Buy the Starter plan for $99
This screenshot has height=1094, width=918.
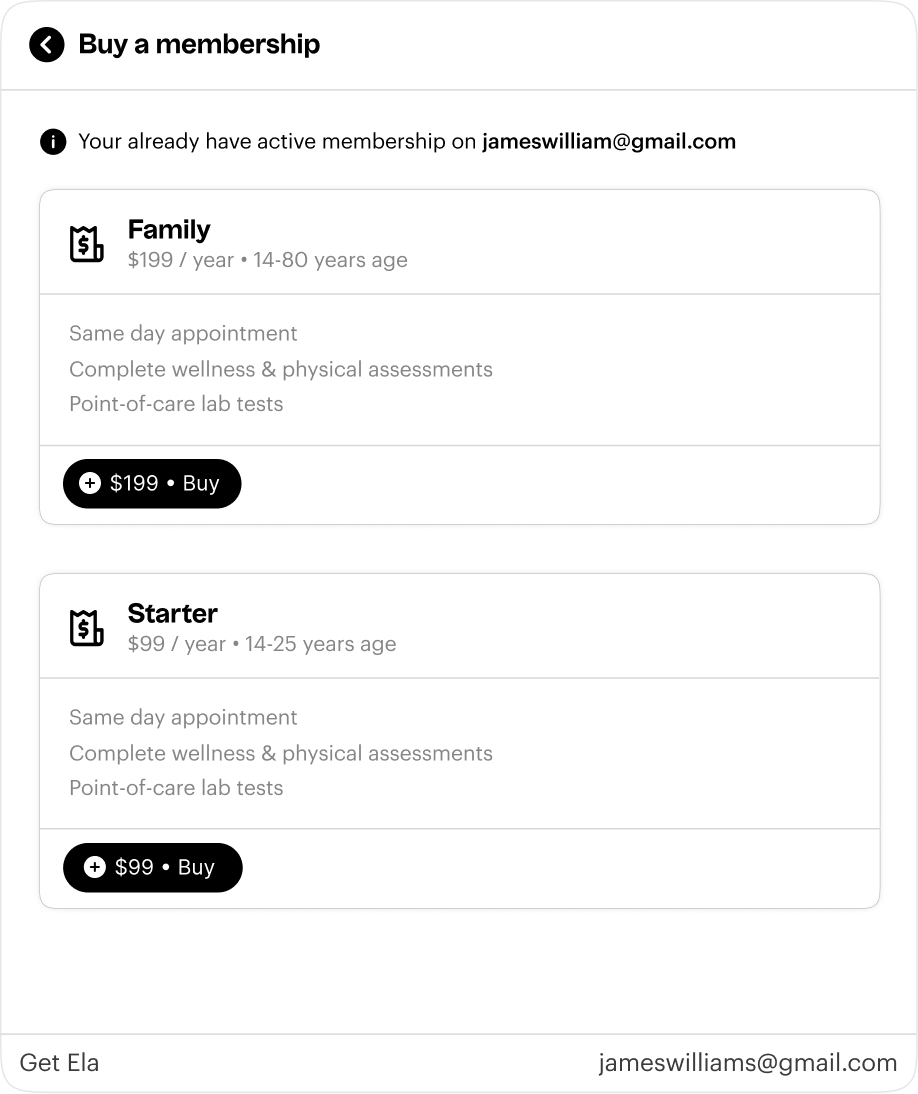point(153,867)
